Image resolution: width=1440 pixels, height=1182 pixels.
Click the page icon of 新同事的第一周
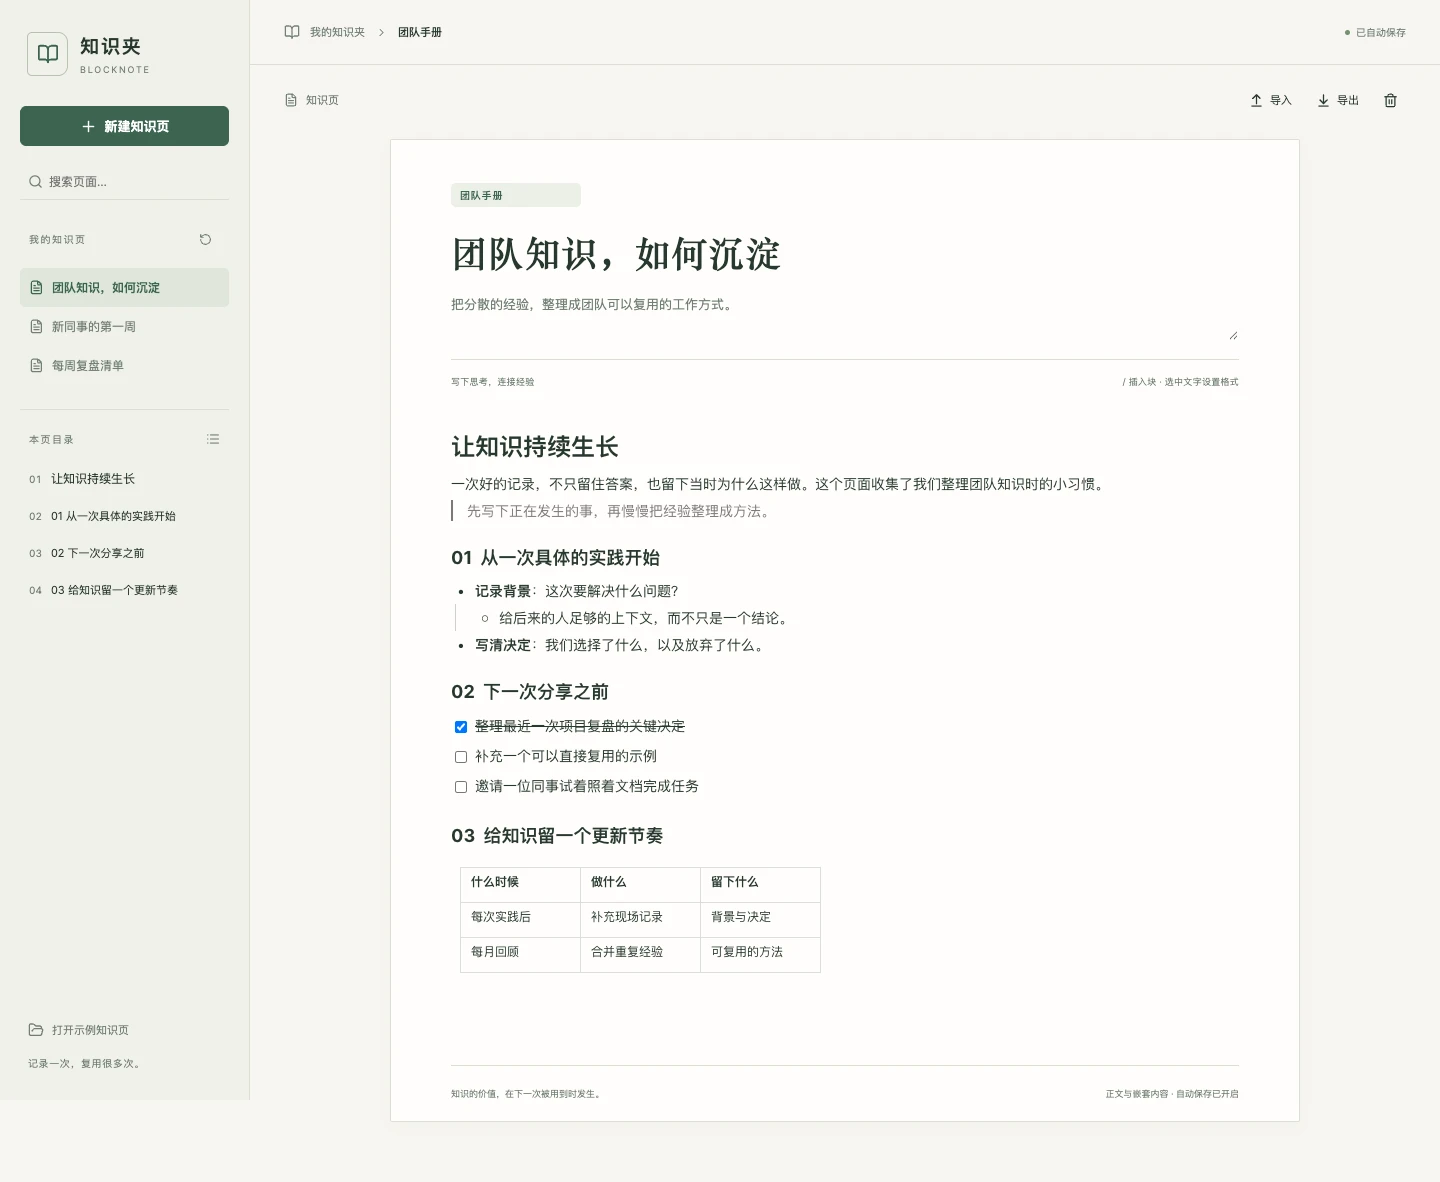click(x=36, y=327)
